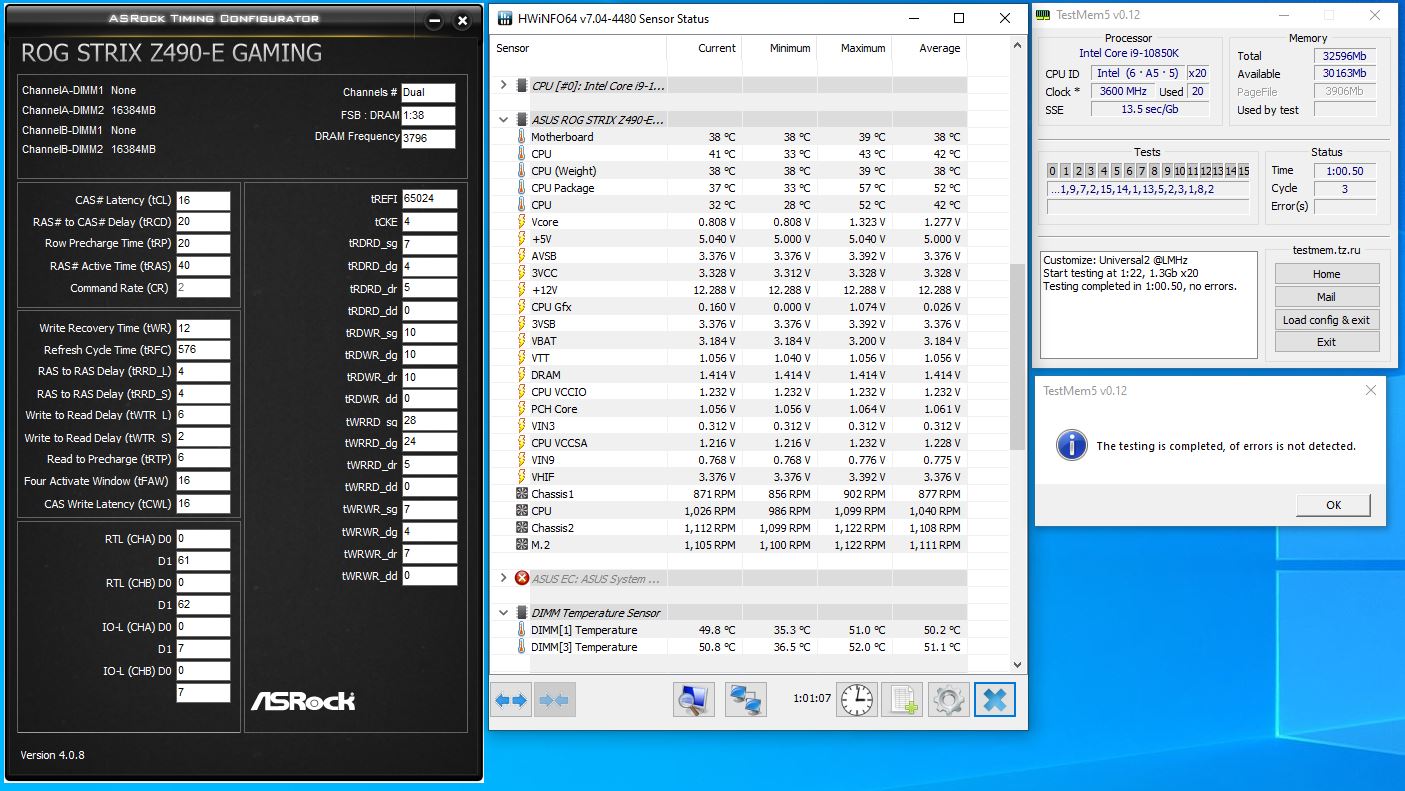Image resolution: width=1405 pixels, height=791 pixels.
Task: Click the logging sheet icon with green plus
Action: point(903,700)
